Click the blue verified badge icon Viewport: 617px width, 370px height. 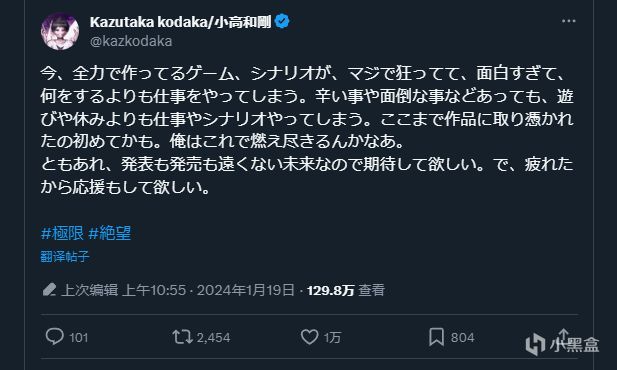point(282,21)
